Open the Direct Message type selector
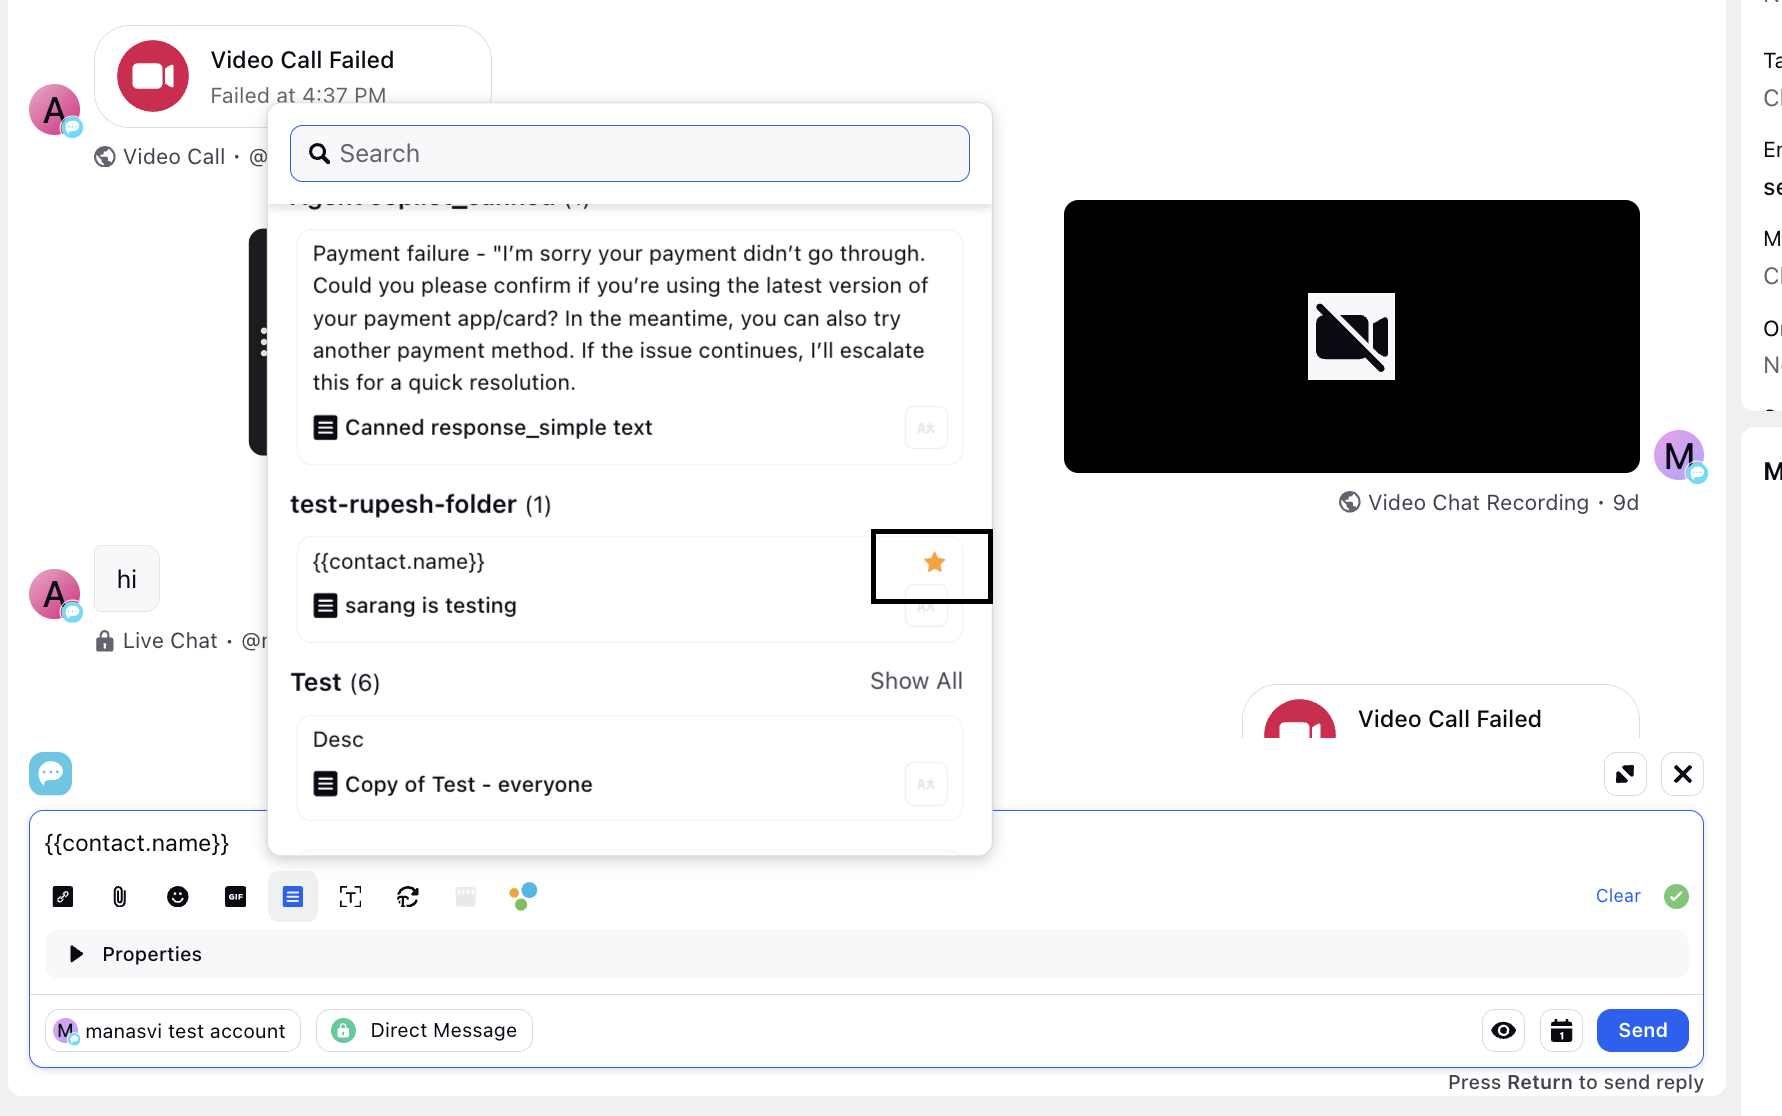This screenshot has height=1116, width=1782. coord(424,1030)
